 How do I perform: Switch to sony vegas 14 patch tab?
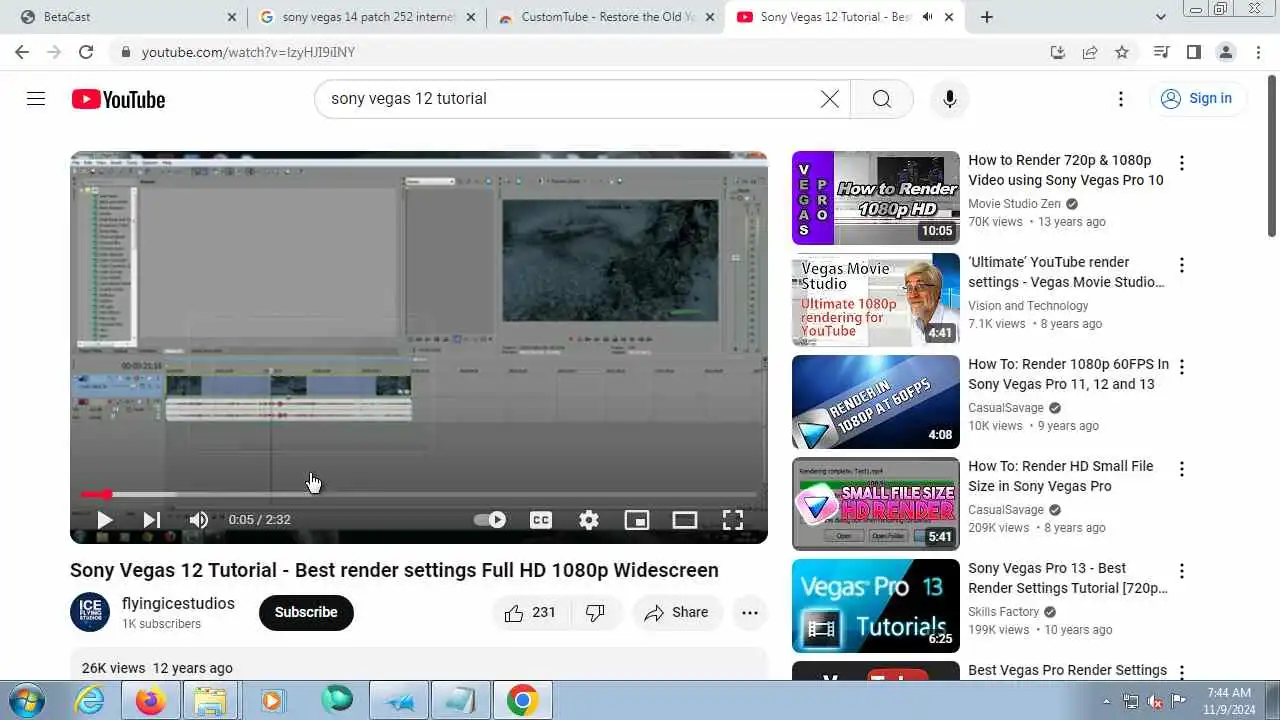point(366,17)
